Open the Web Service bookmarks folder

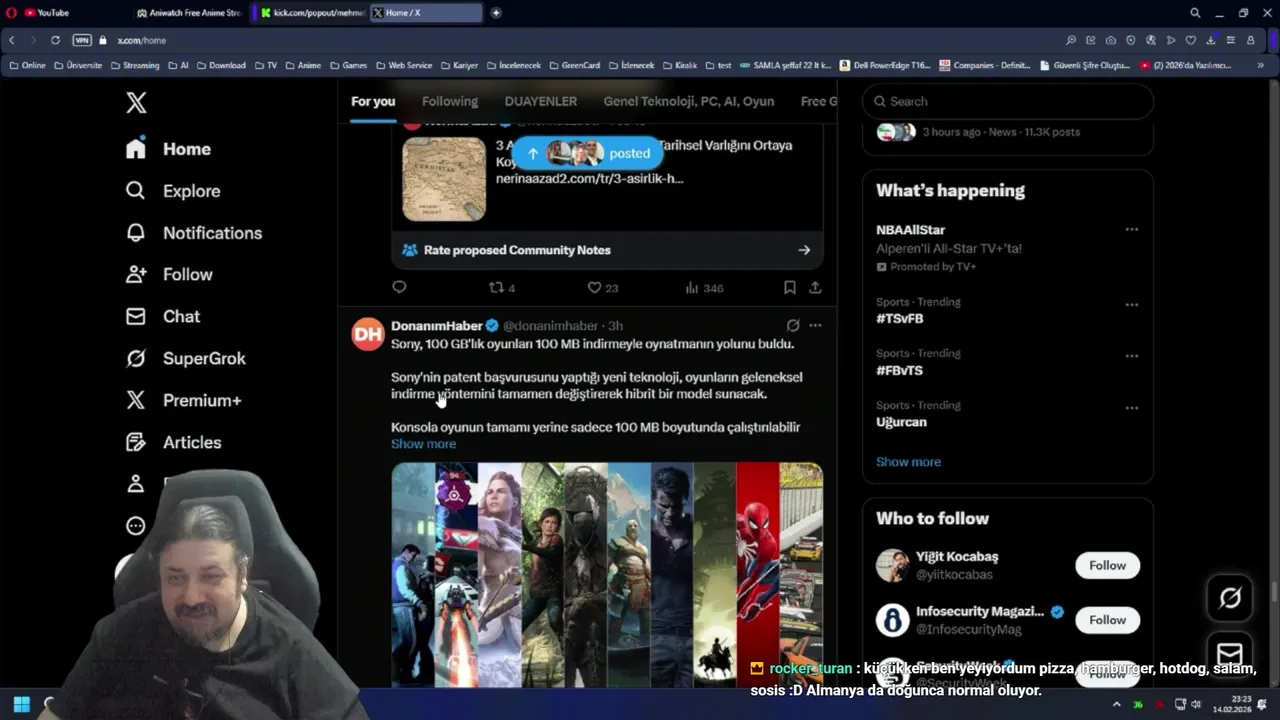[404, 65]
